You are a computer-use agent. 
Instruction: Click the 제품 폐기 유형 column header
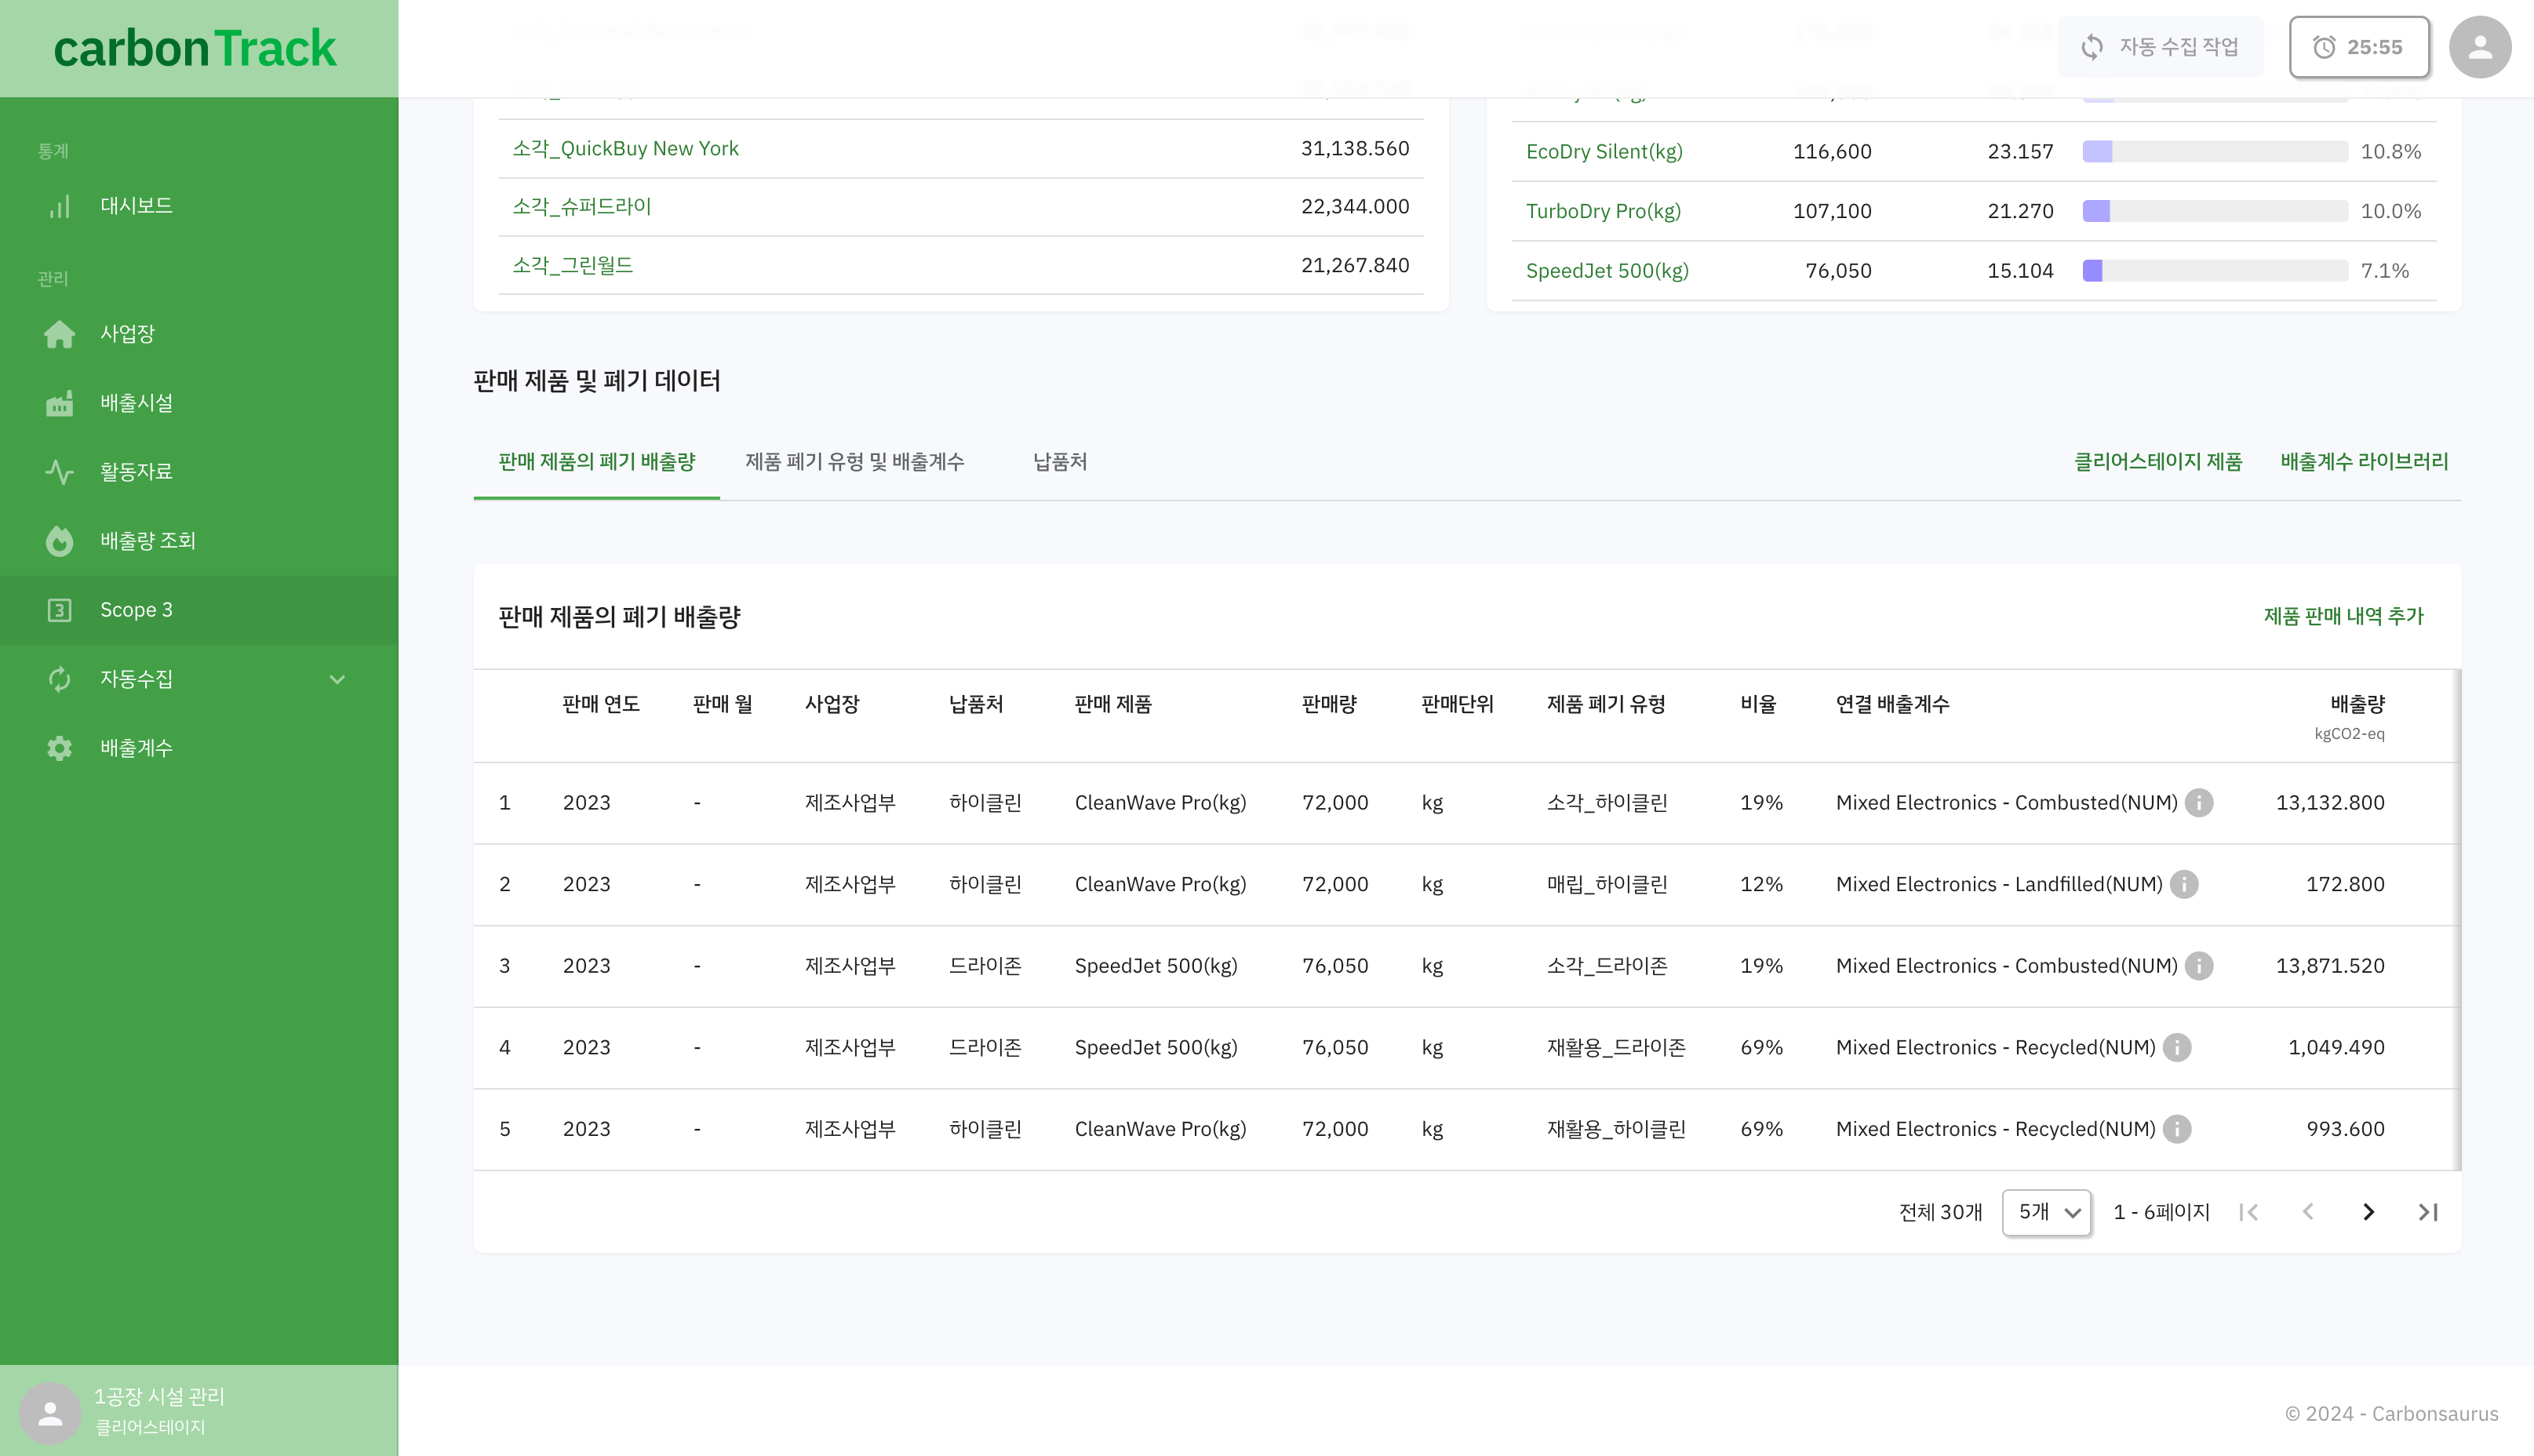tap(1606, 704)
